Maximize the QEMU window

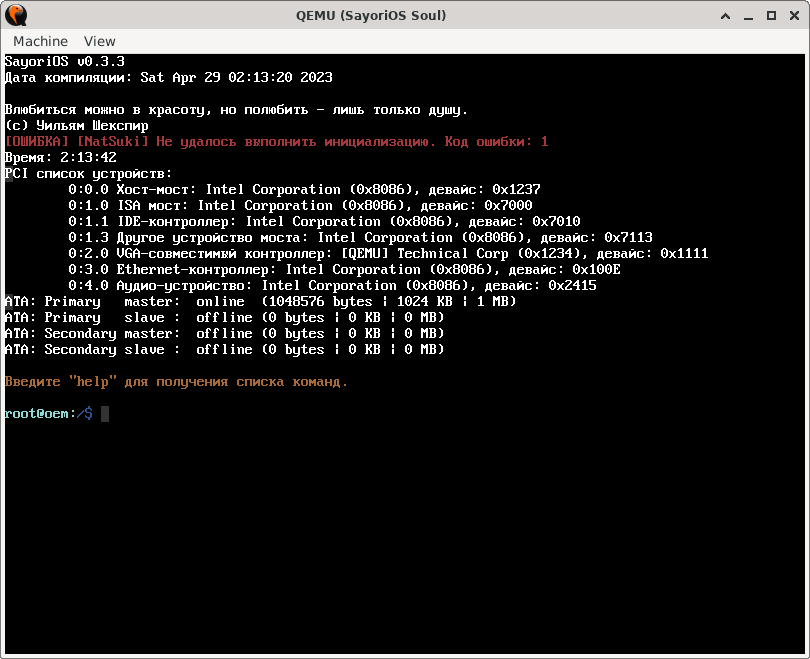pos(770,15)
